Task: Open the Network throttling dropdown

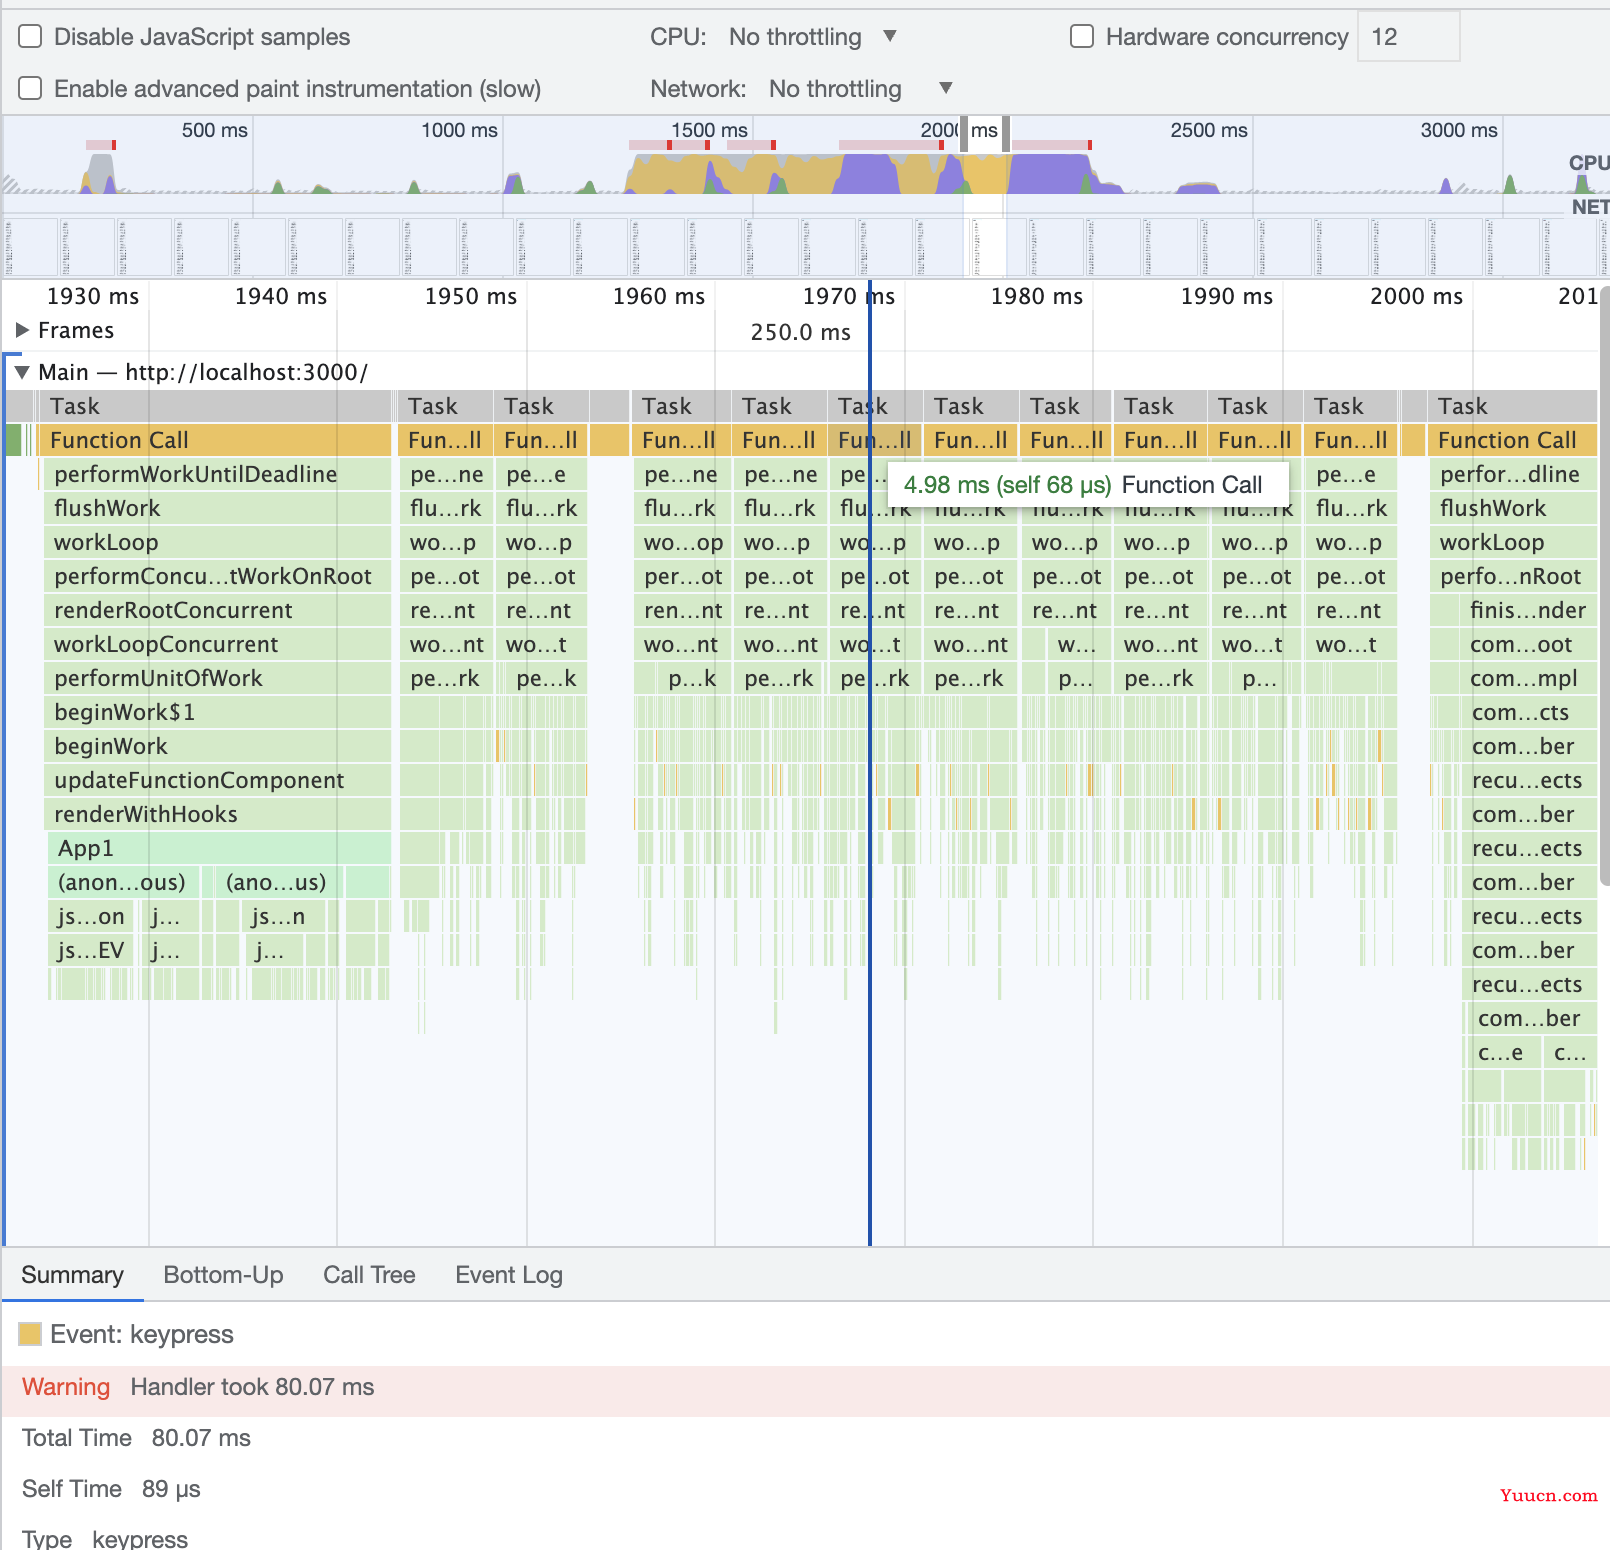Action: [x=860, y=89]
